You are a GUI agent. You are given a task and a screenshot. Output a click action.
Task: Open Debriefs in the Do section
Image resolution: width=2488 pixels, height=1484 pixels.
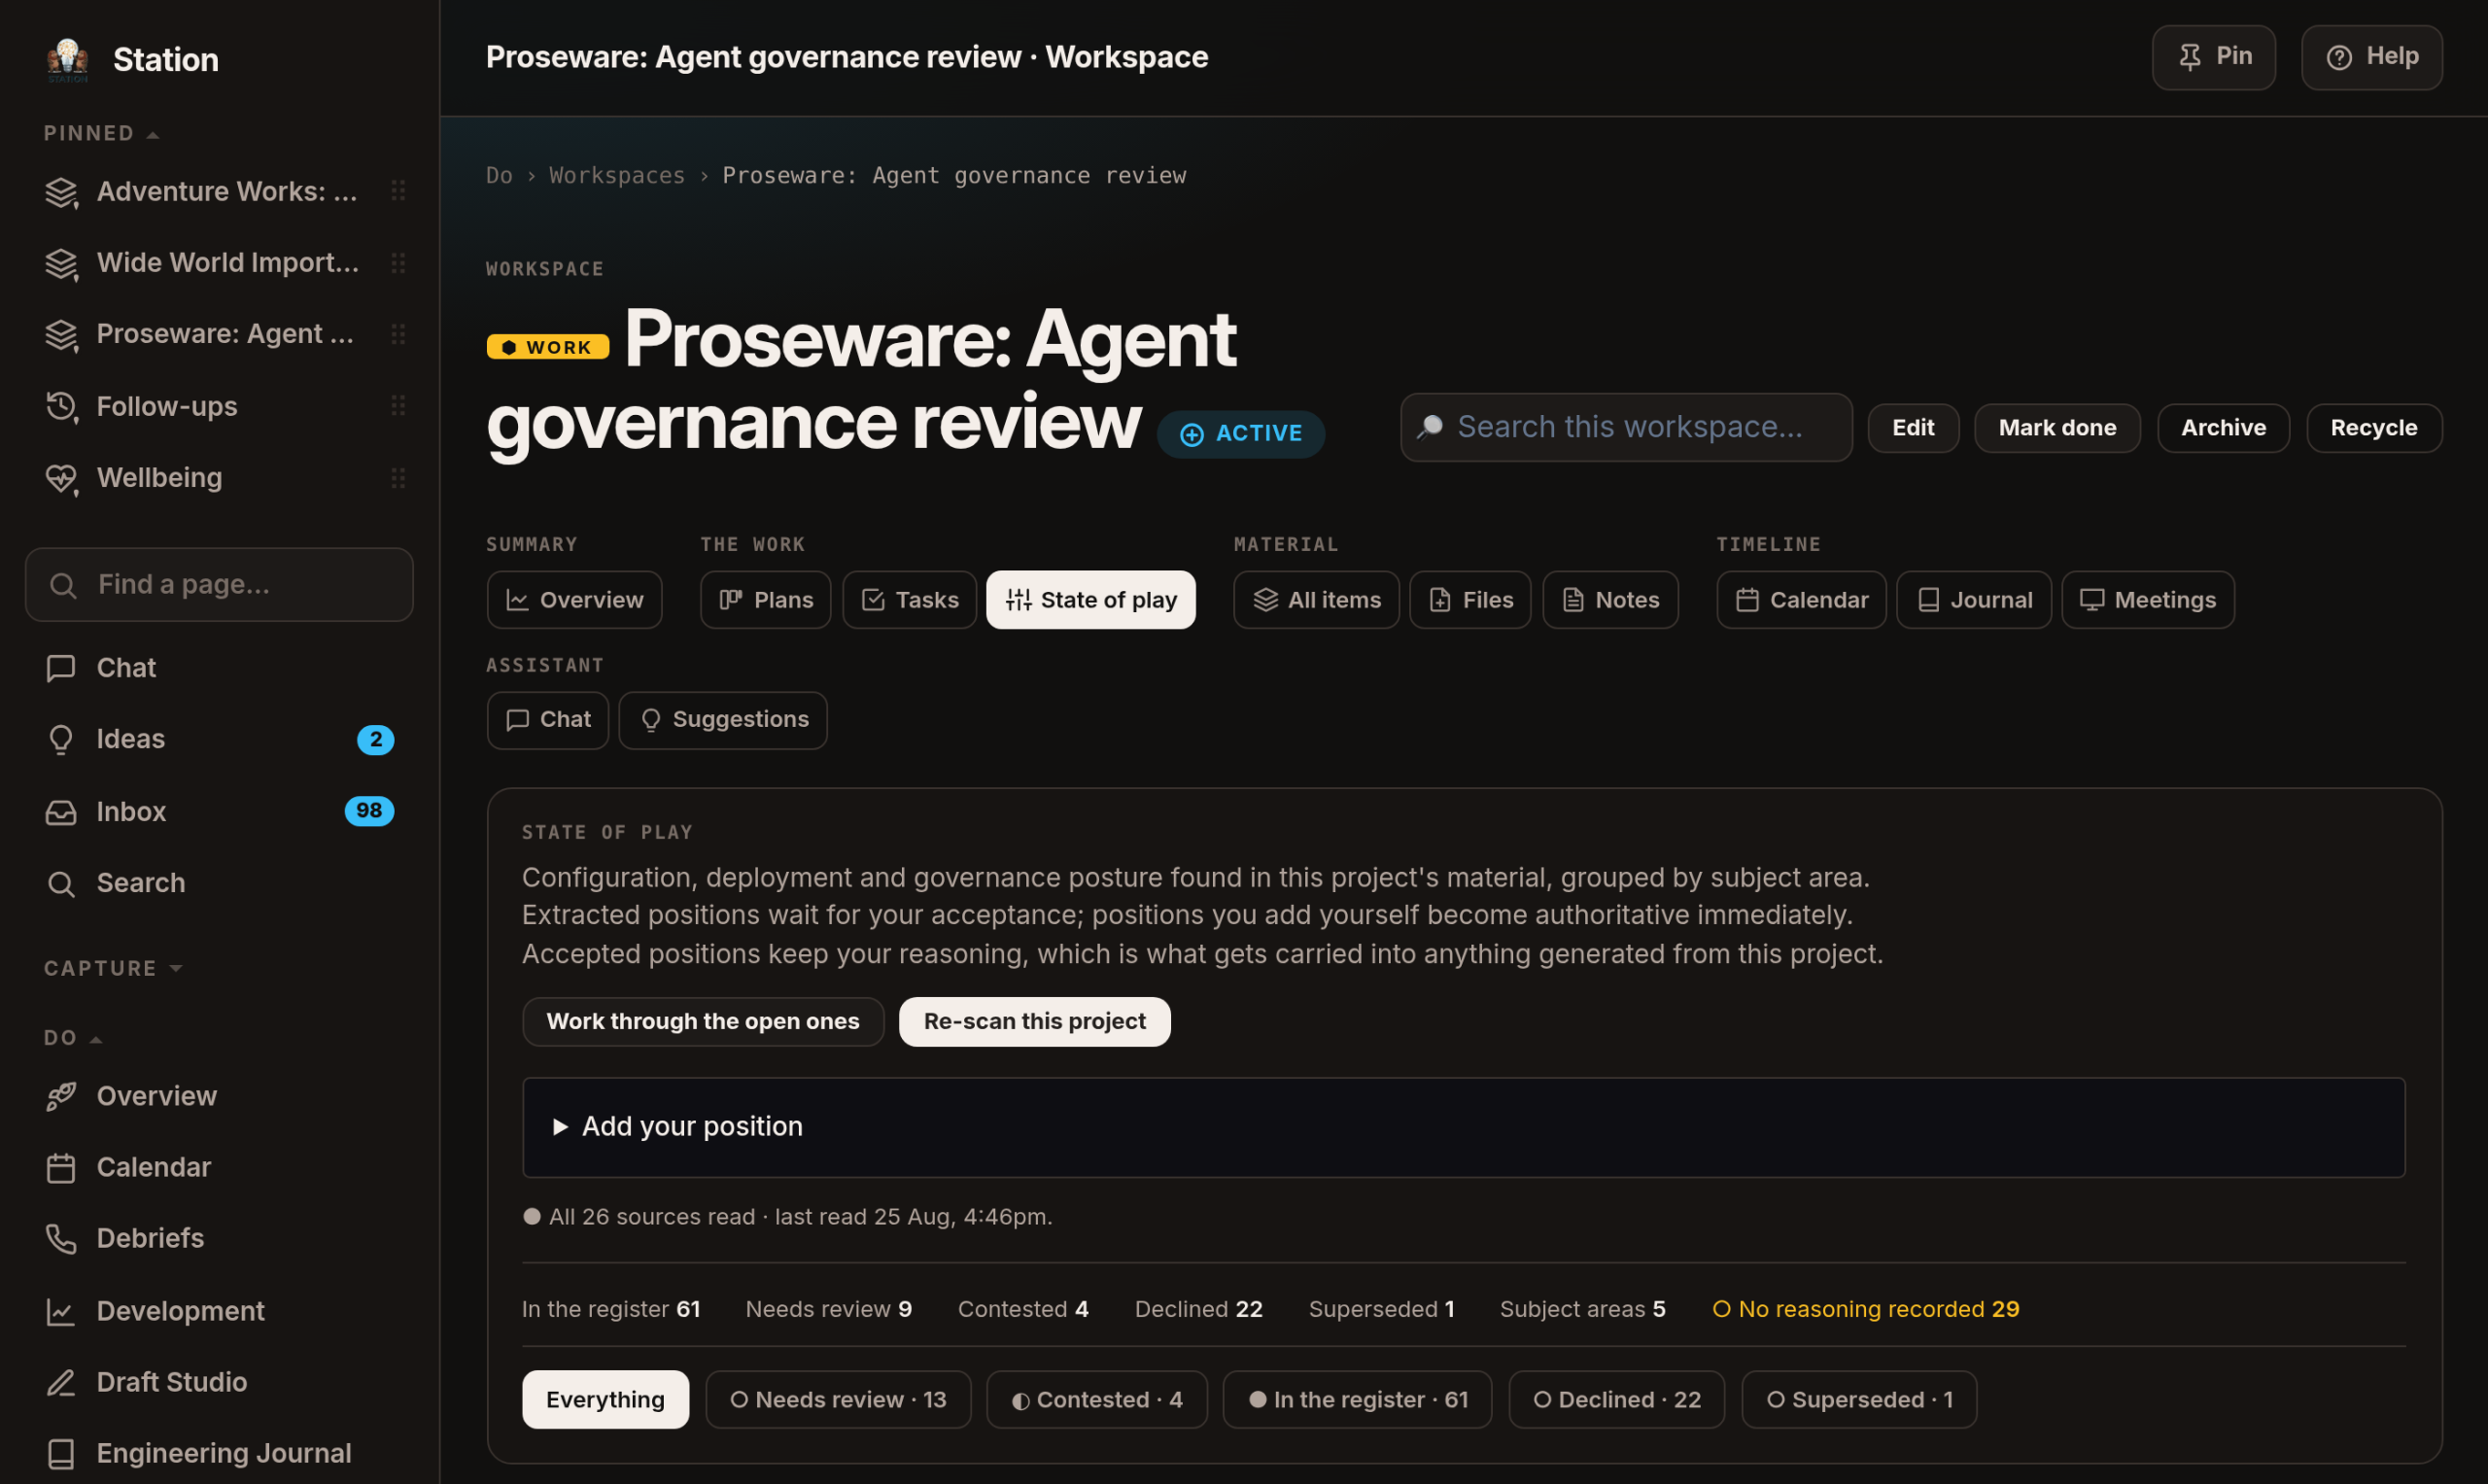(218, 1237)
